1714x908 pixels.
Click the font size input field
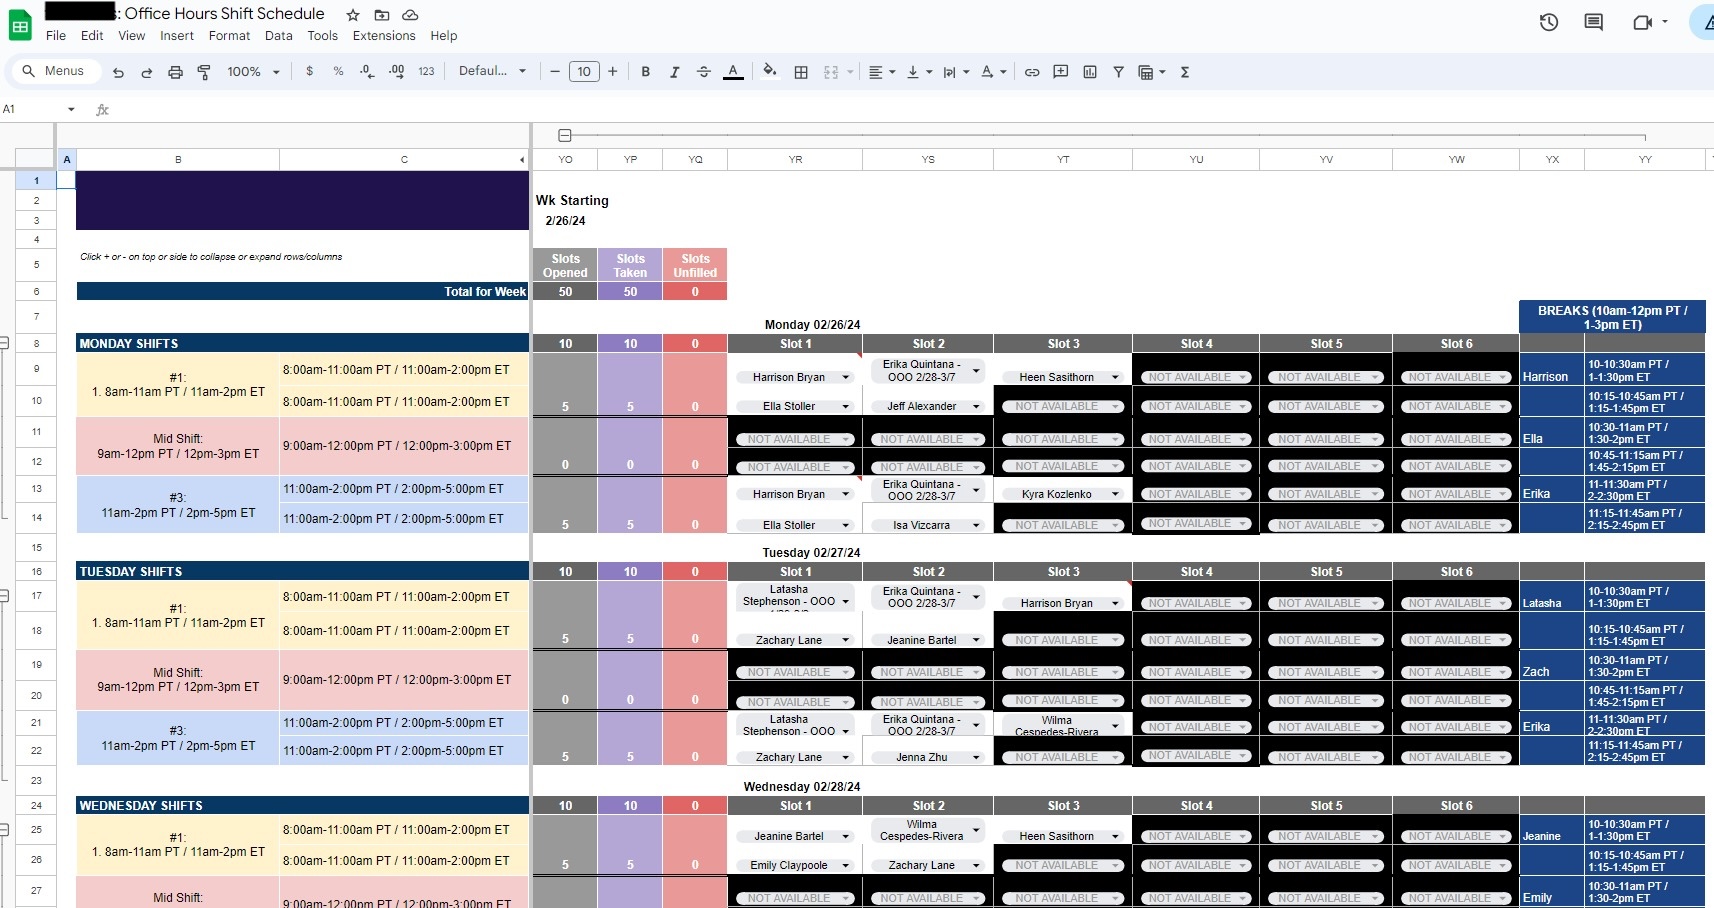(x=584, y=72)
